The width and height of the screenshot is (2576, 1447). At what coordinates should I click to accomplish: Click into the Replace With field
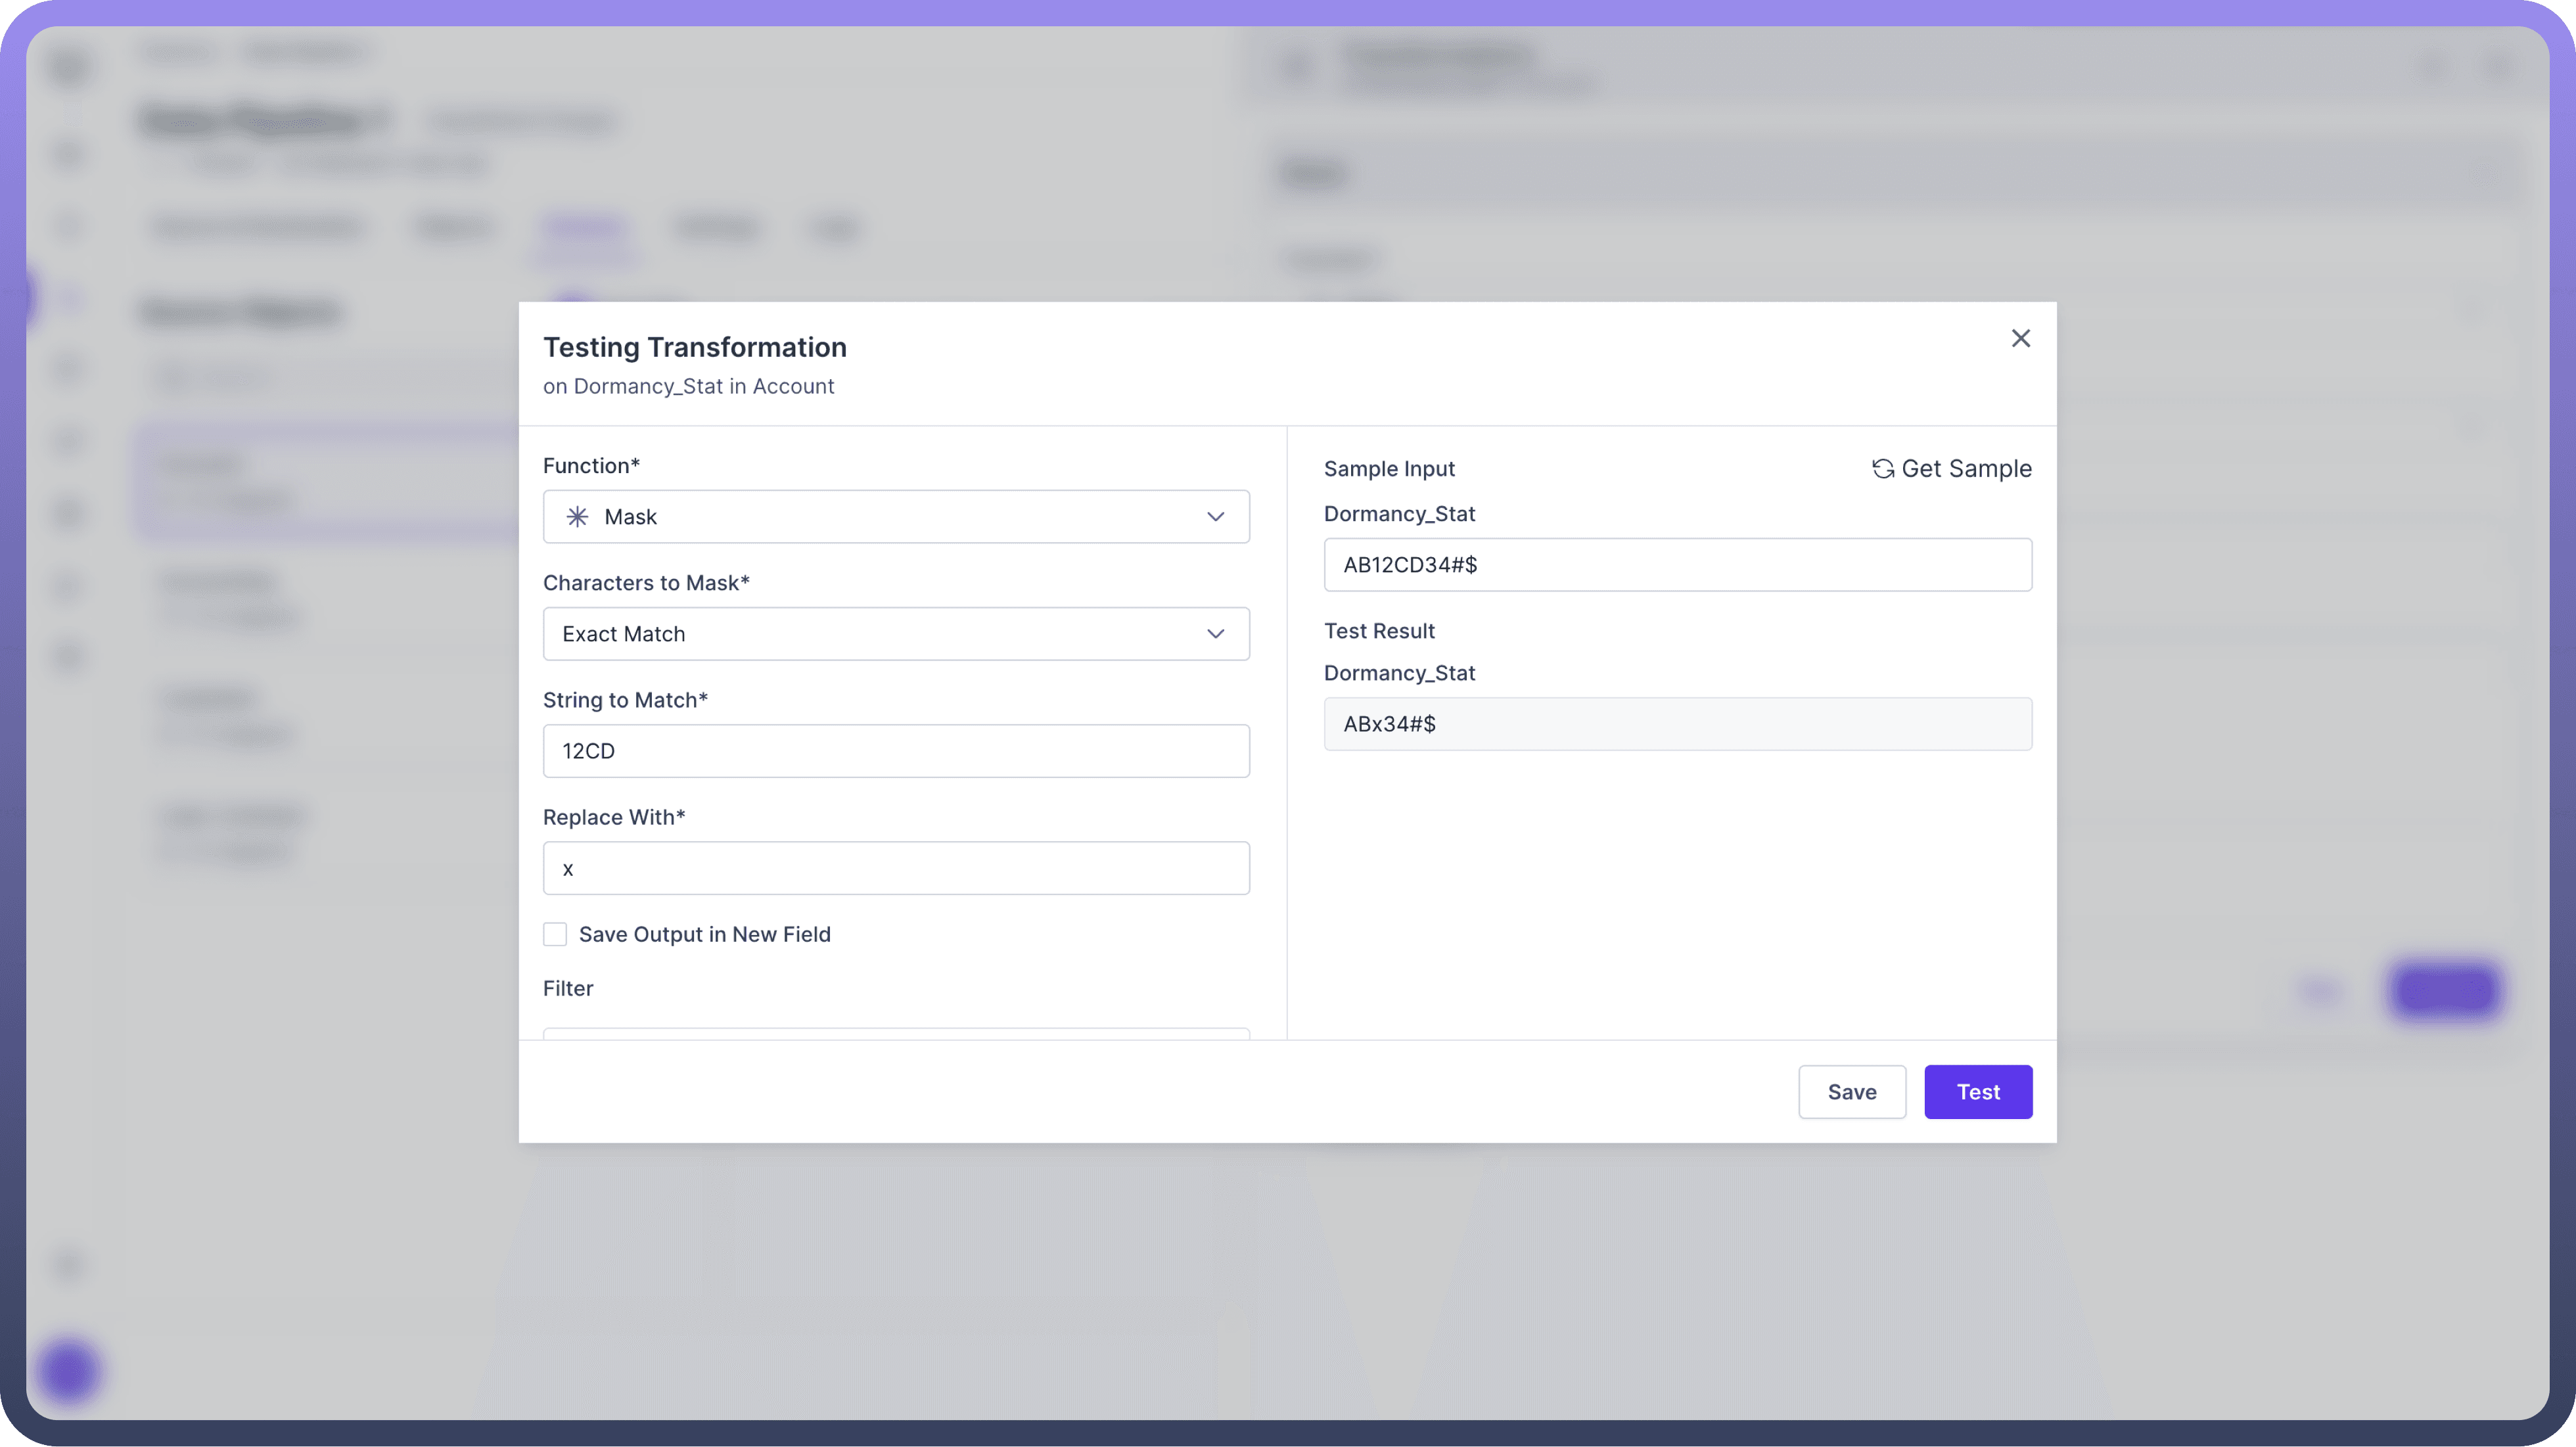[x=895, y=868]
